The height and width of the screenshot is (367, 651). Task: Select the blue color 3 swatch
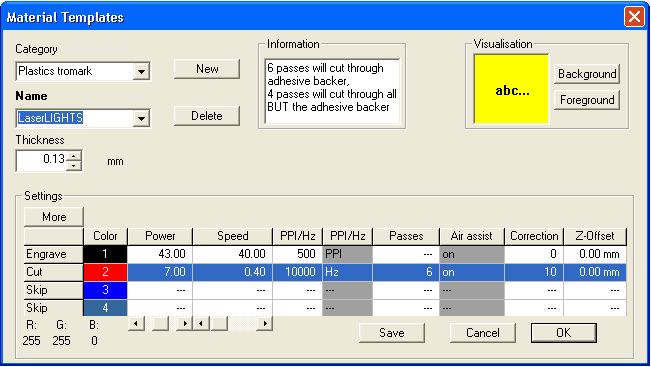pos(105,290)
